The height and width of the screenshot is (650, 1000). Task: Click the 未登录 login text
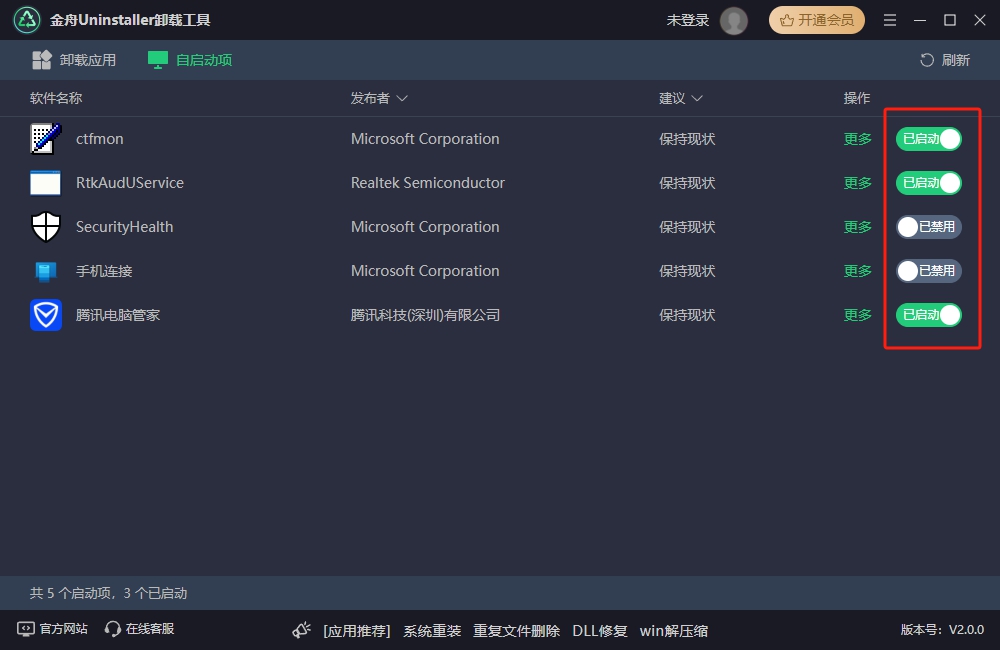(688, 20)
